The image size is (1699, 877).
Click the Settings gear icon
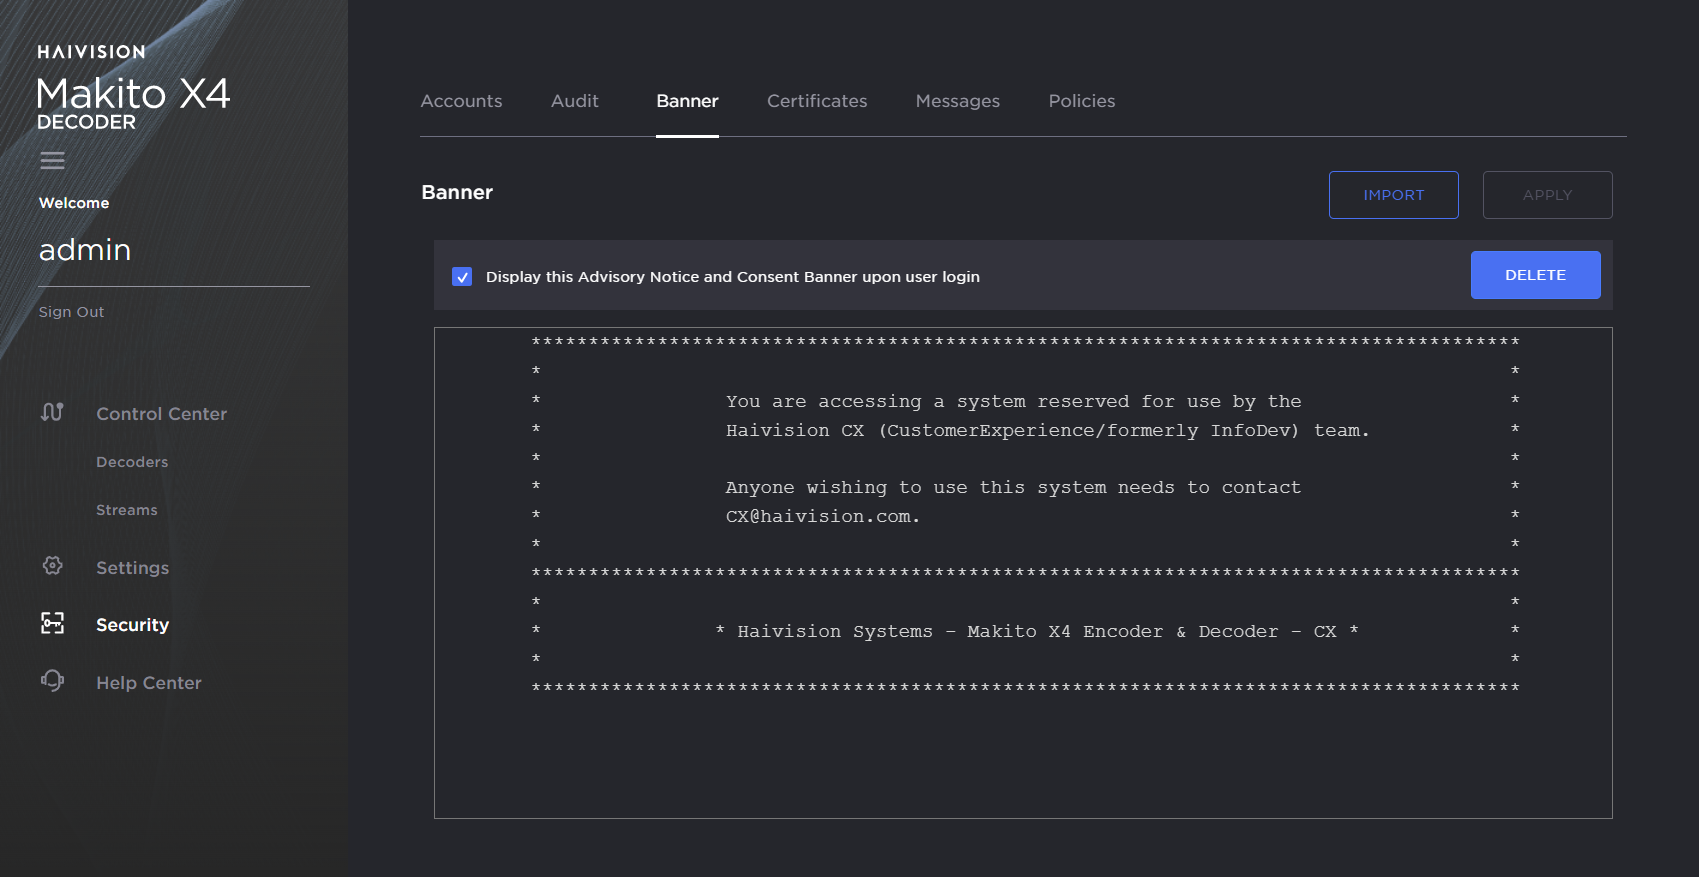52,566
